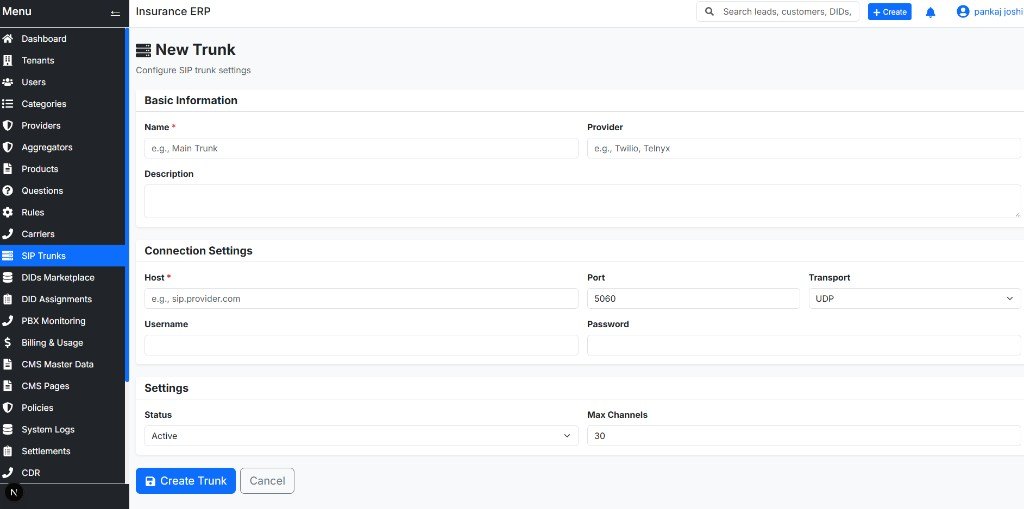Click the Users group icon

tap(8, 82)
